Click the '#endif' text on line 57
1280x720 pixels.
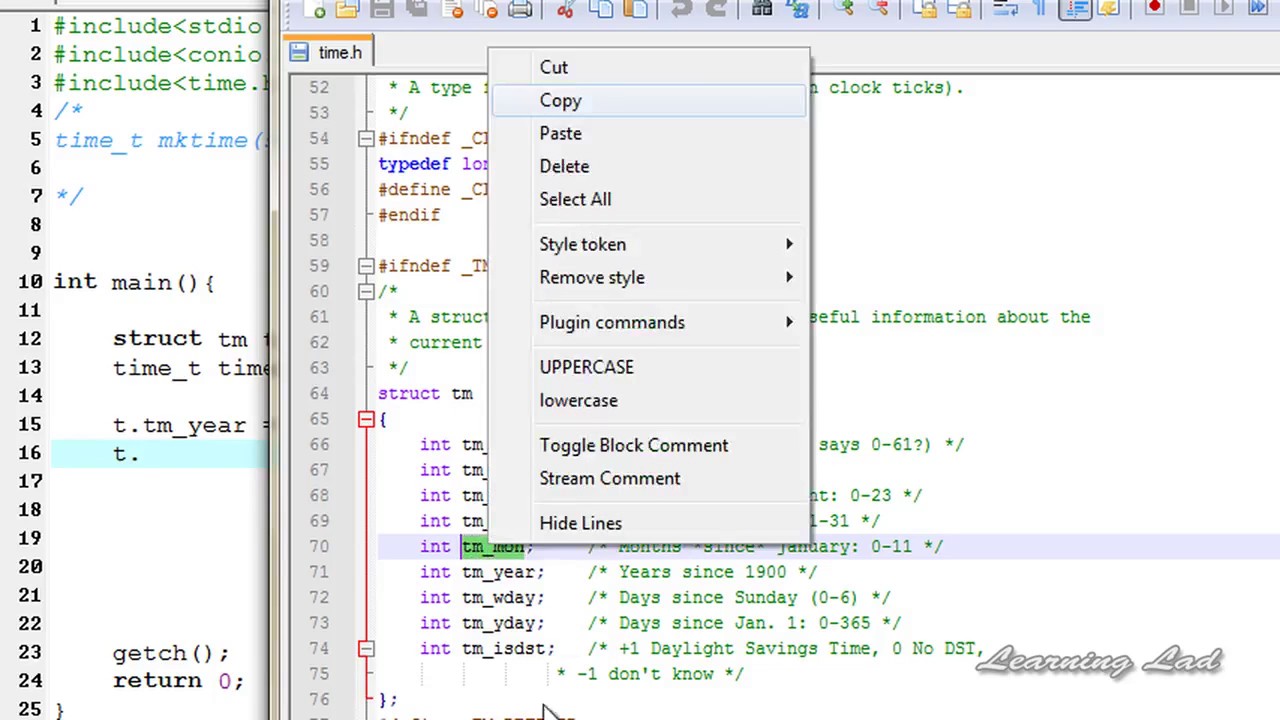click(409, 215)
